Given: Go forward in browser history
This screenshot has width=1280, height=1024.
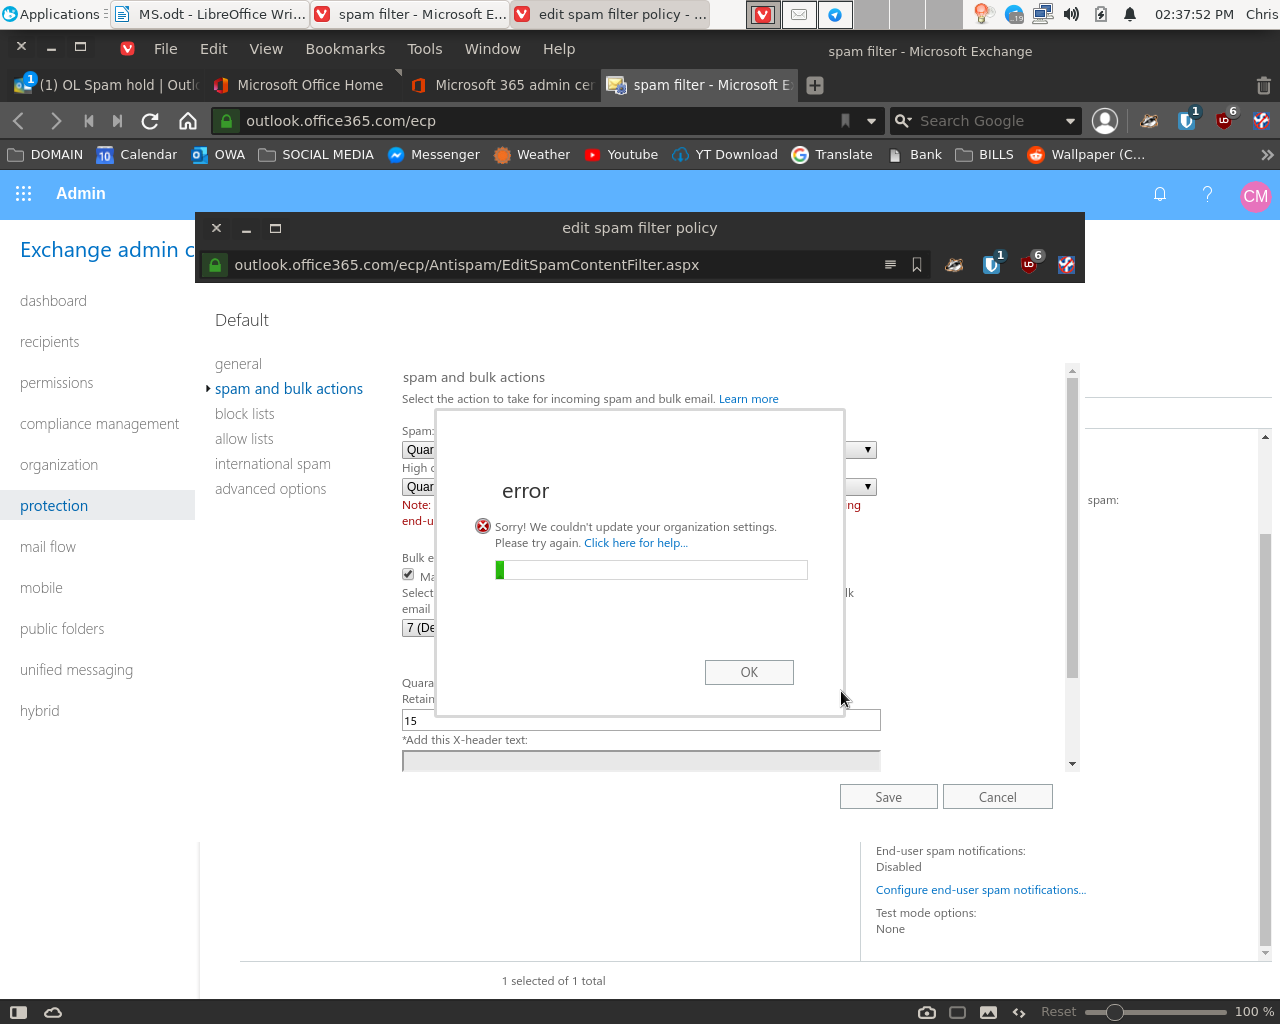Looking at the screenshot, I should (x=56, y=121).
